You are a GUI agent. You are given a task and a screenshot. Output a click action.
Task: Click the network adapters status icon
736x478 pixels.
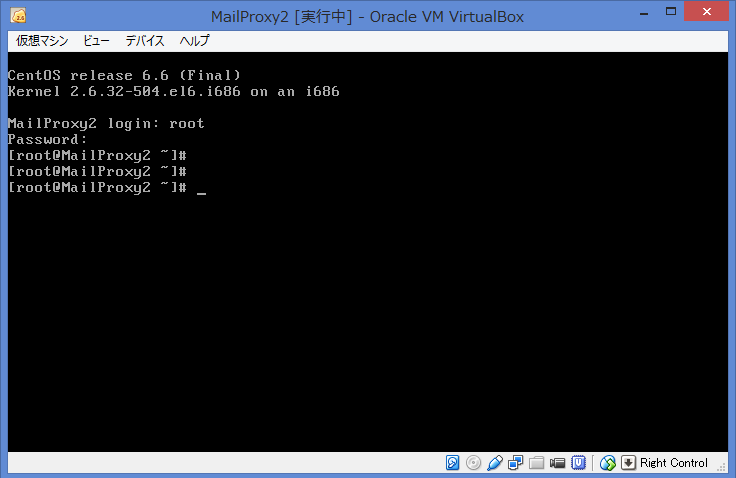point(515,463)
